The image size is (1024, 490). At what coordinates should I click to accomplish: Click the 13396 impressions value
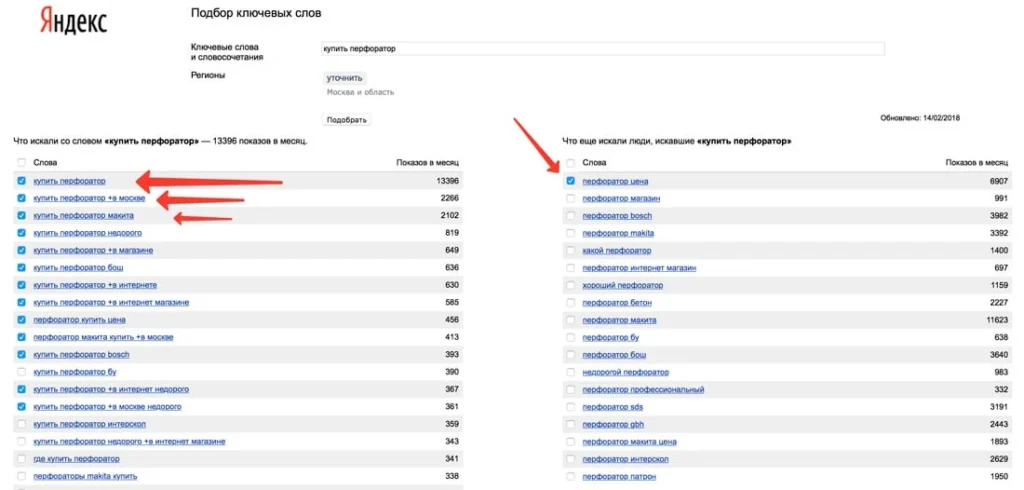447,181
